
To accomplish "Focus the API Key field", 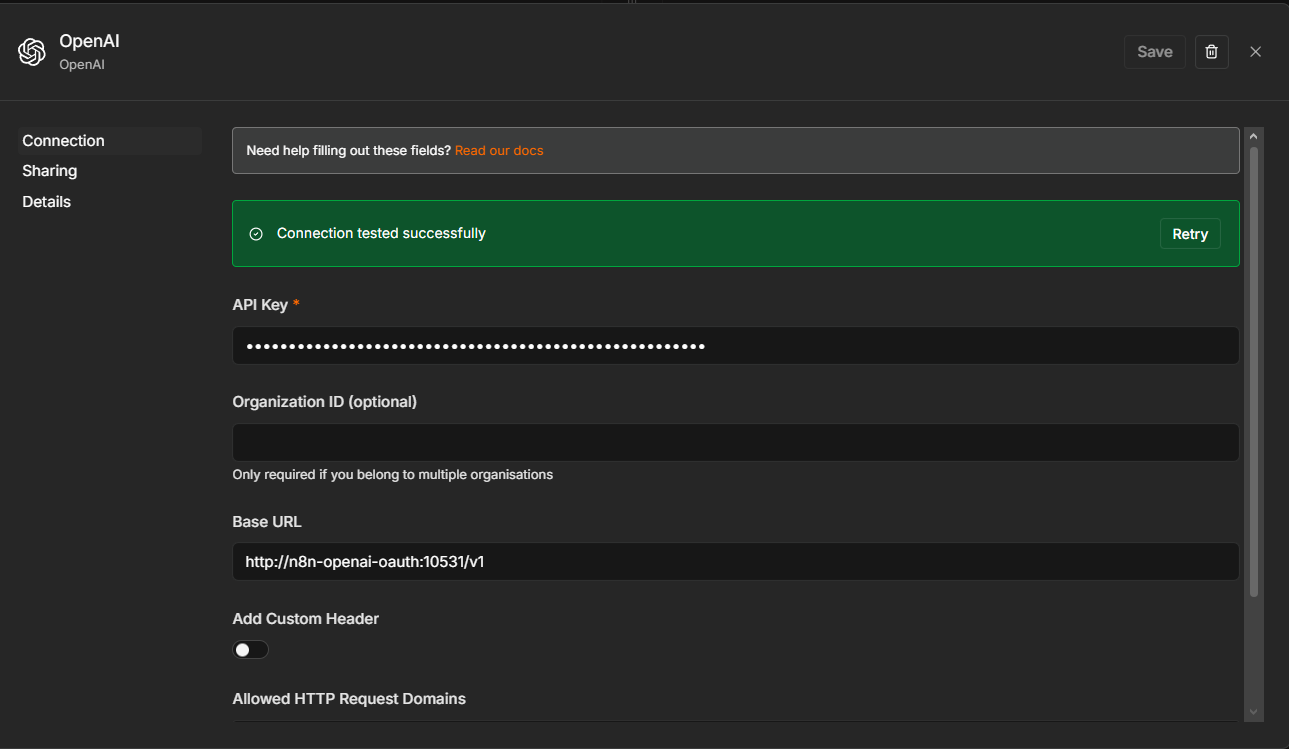I will (736, 346).
